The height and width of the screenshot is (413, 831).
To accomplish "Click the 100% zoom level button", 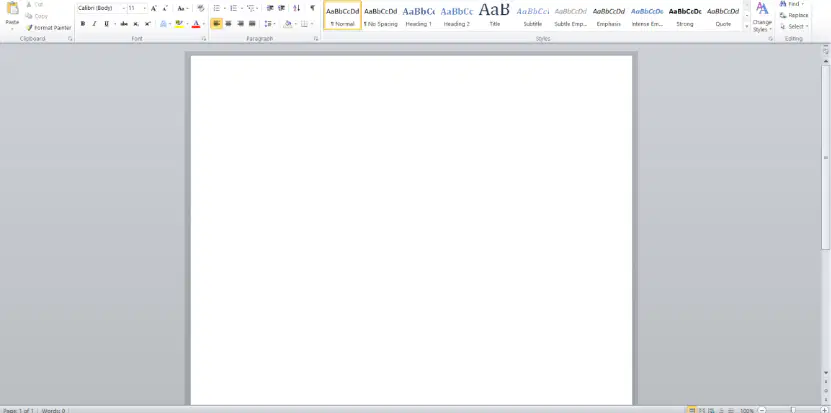I will (x=747, y=410).
